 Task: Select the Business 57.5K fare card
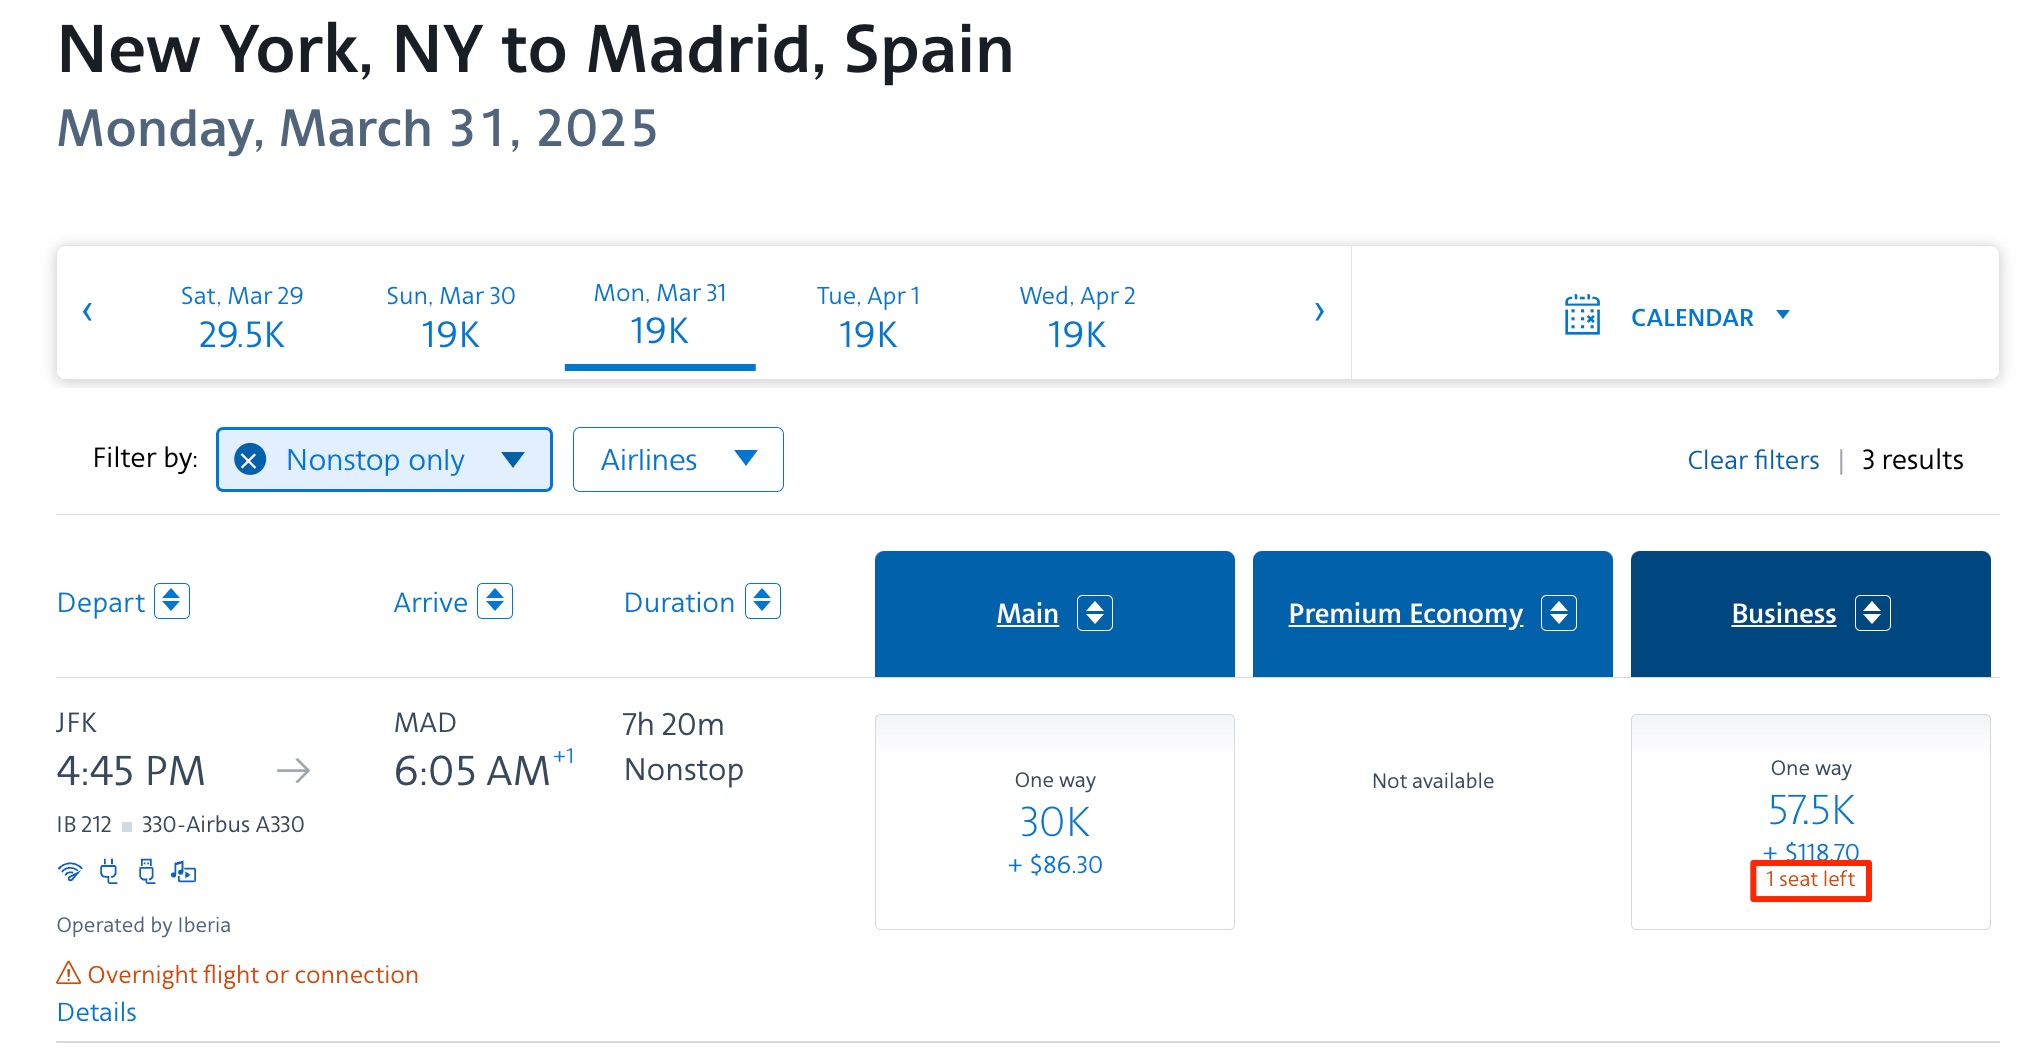click(1810, 820)
